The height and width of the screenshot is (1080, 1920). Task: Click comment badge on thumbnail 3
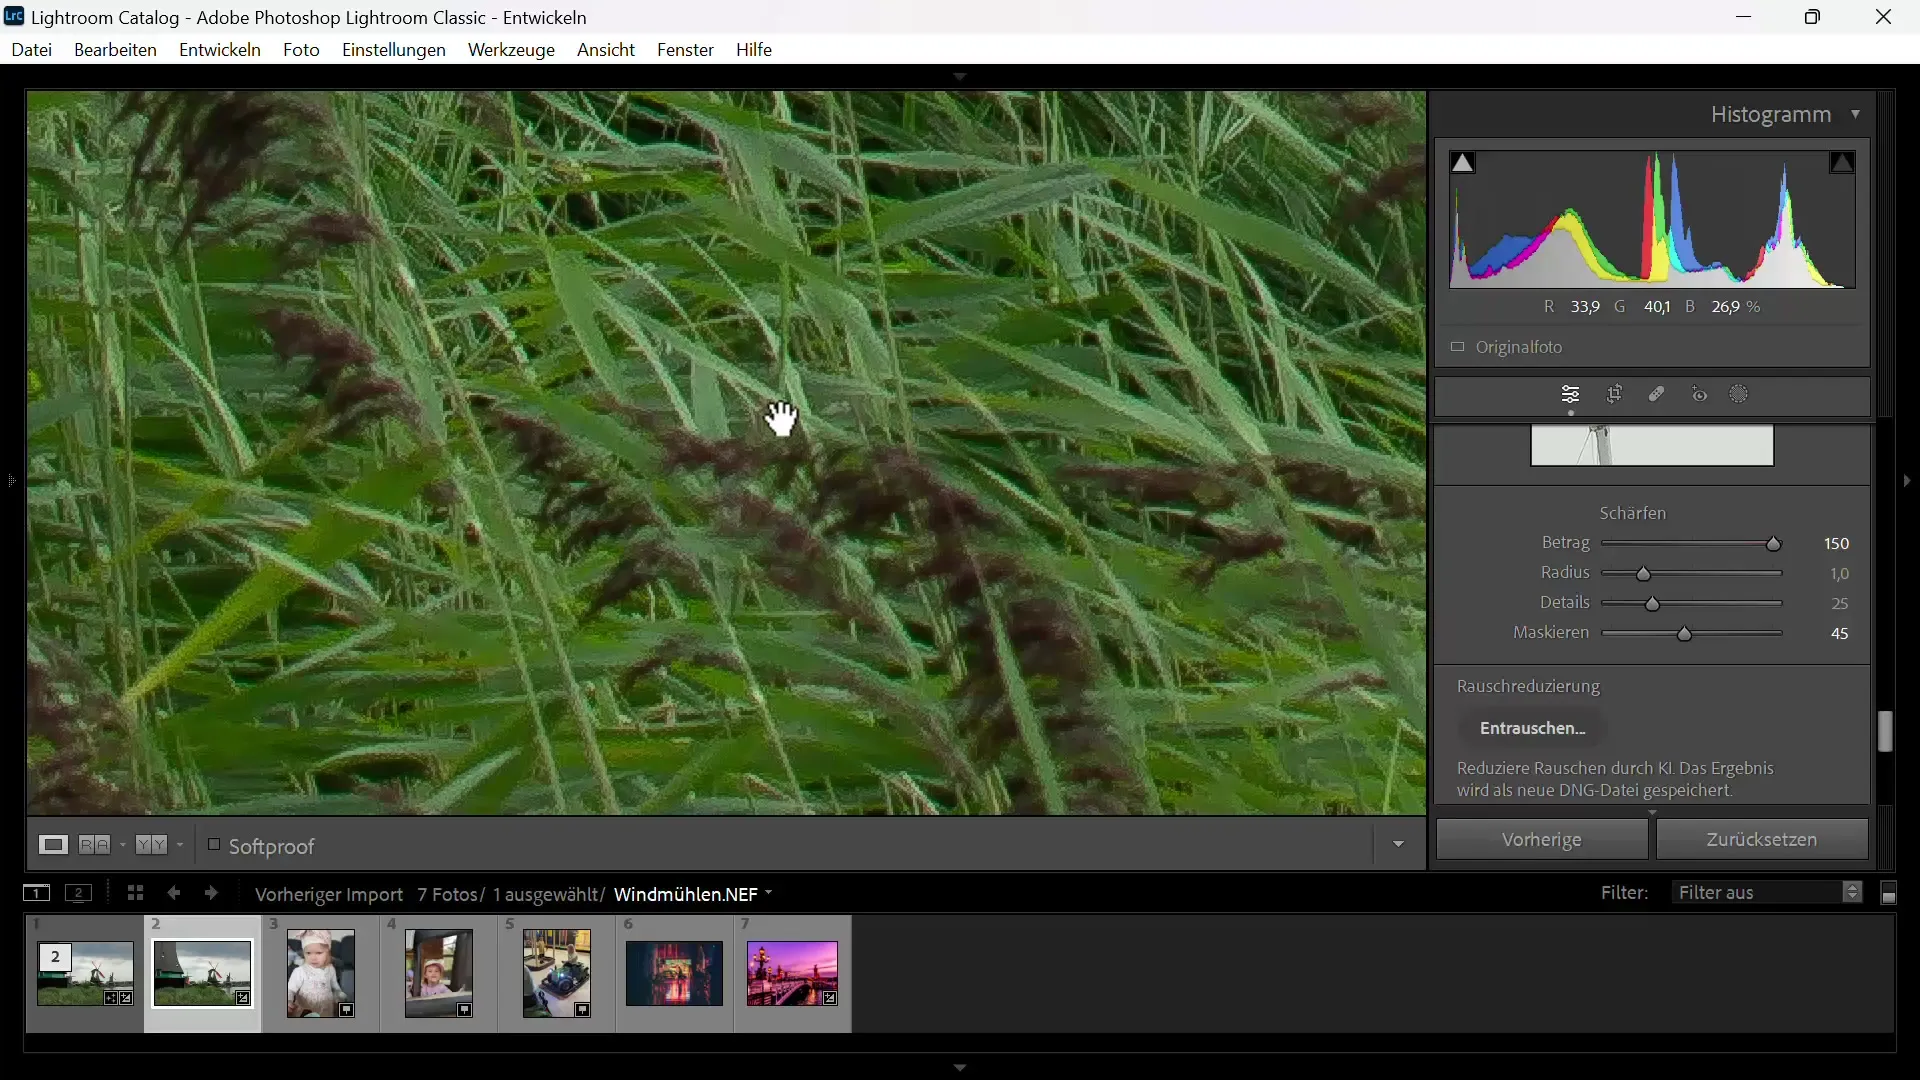(x=347, y=1011)
